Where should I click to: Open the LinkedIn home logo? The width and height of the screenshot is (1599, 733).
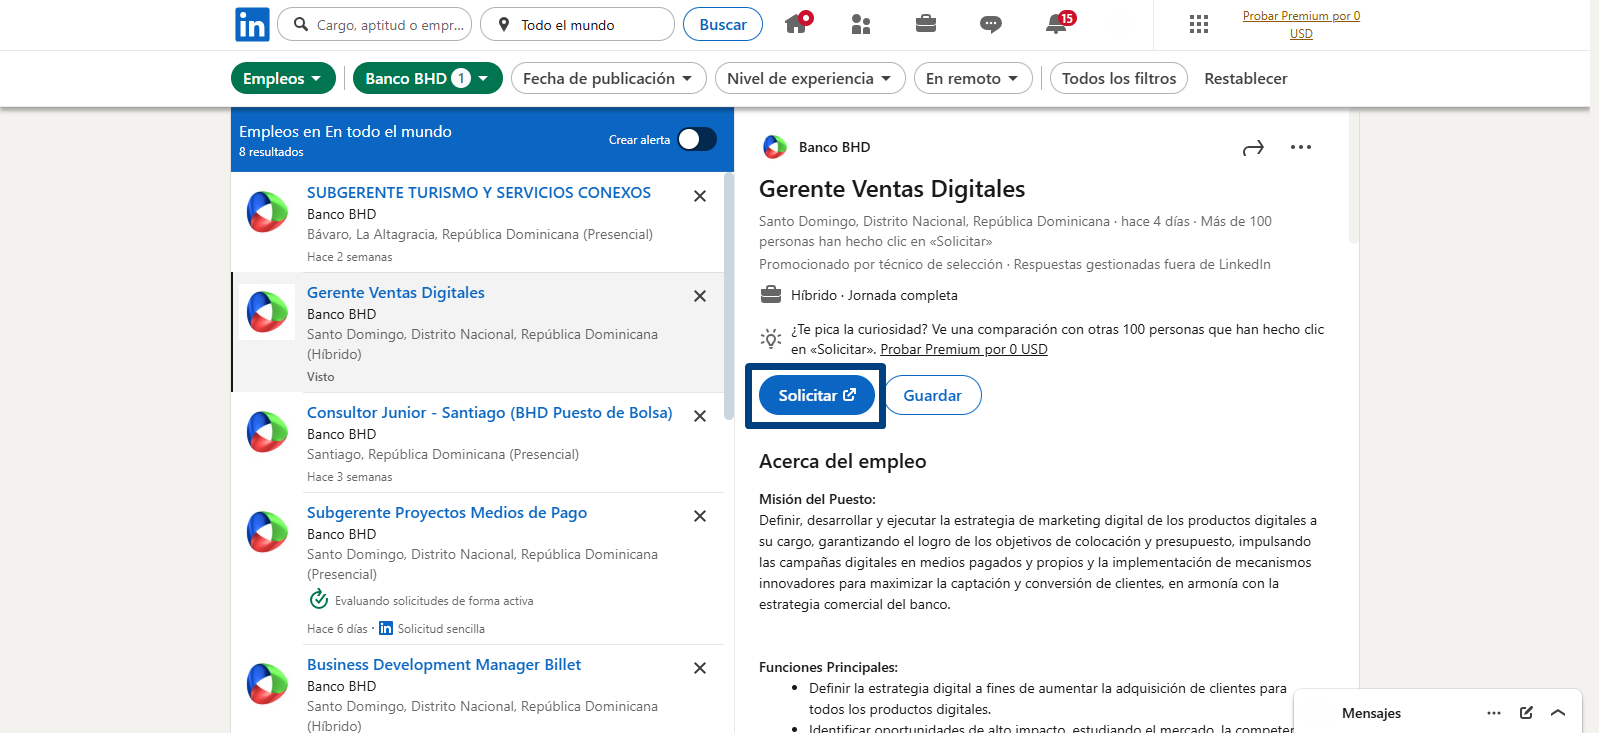coord(252,24)
